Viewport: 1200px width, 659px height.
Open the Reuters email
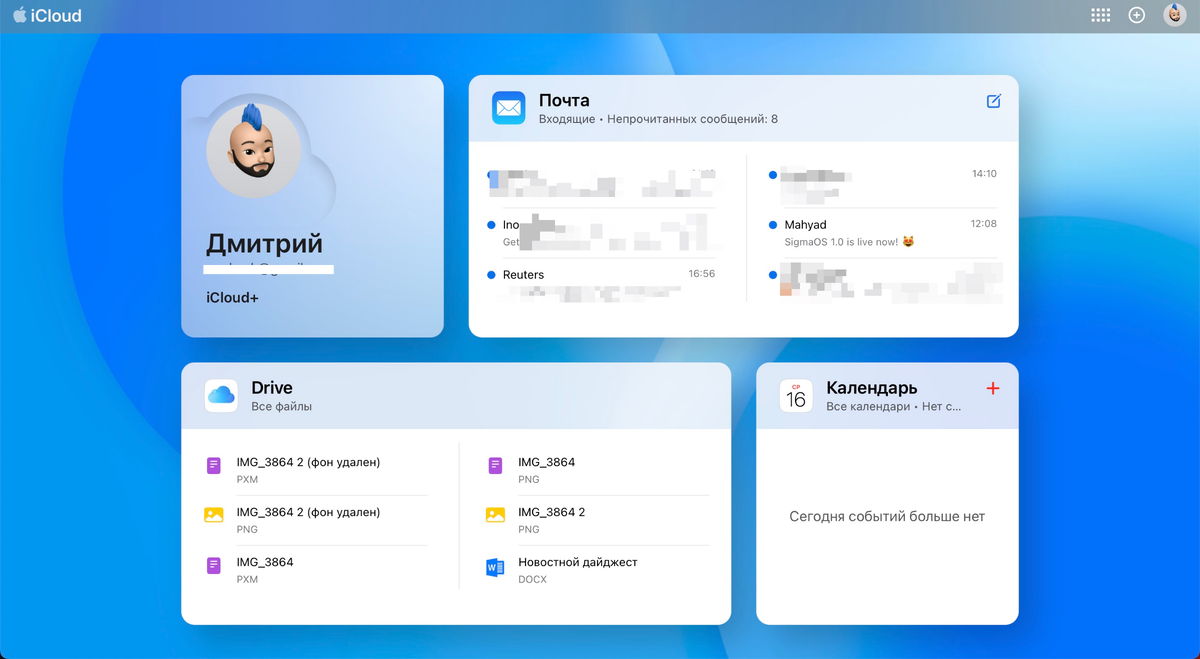click(x=601, y=283)
